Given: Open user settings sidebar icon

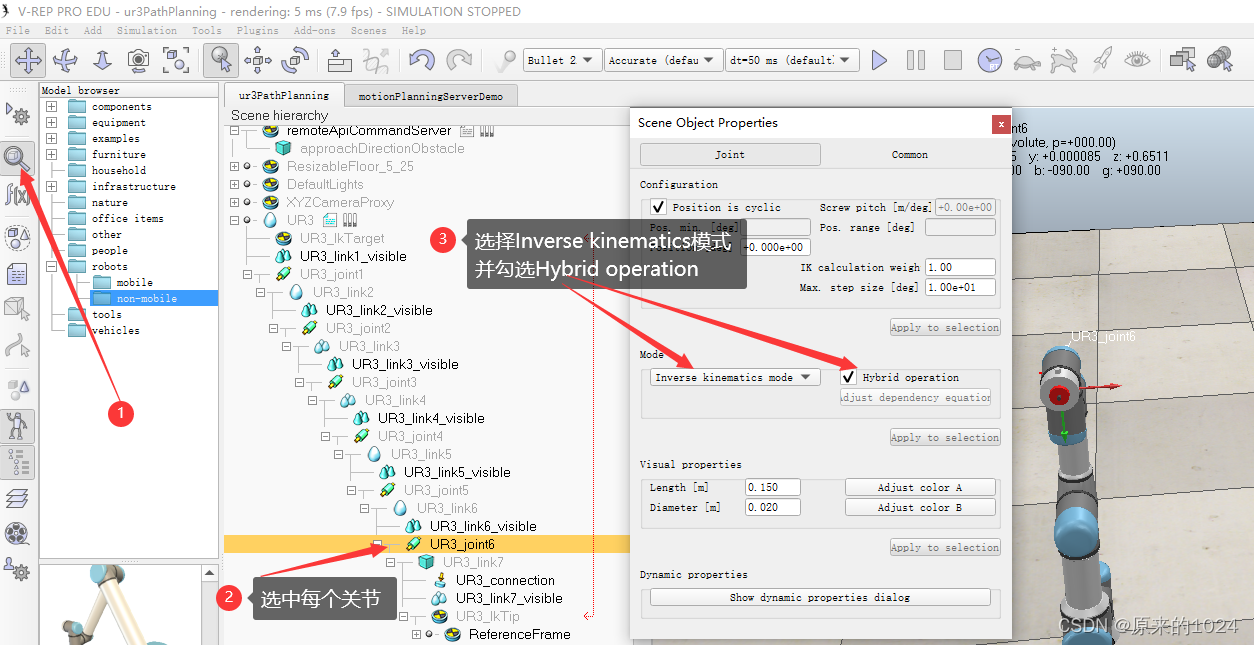Looking at the screenshot, I should click(x=18, y=570).
